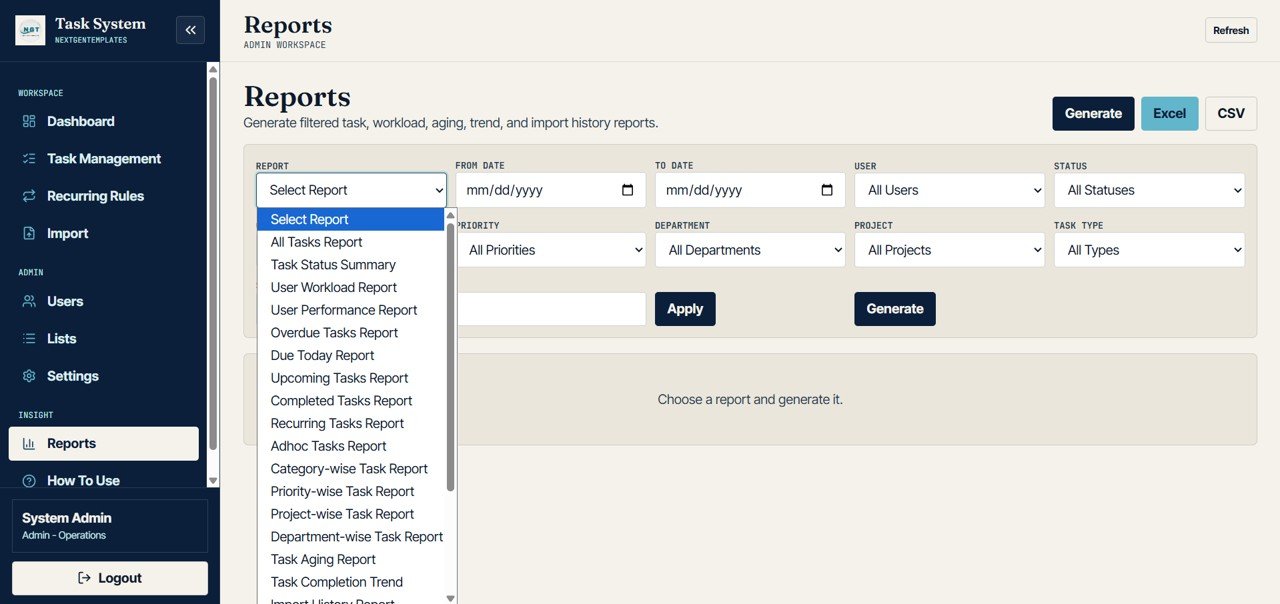1280x604 pixels.
Task: Open the Task Type filter dropdown
Action: point(1149,250)
